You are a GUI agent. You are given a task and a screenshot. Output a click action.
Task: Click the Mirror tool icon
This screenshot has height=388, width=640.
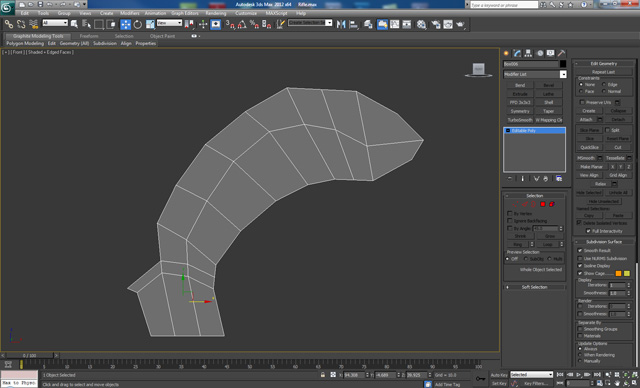(341, 24)
